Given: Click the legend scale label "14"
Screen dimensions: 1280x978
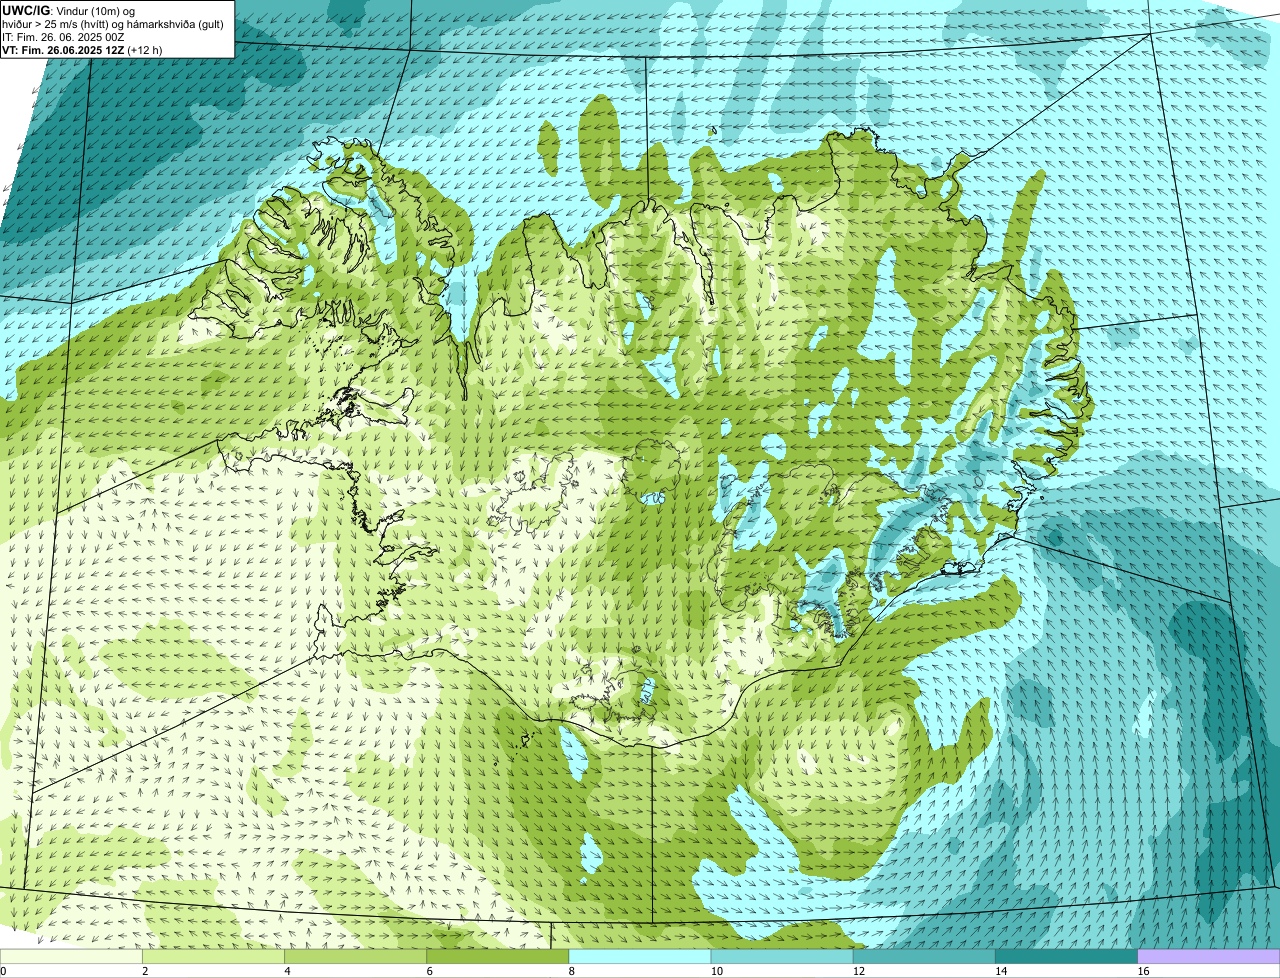Looking at the screenshot, I should coord(1000,971).
